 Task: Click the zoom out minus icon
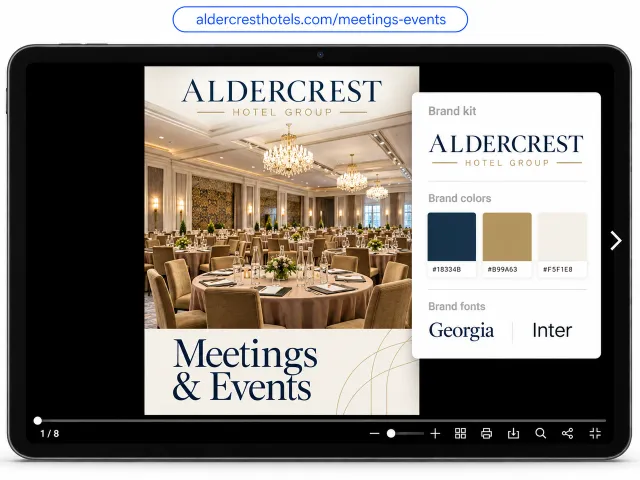pos(374,433)
